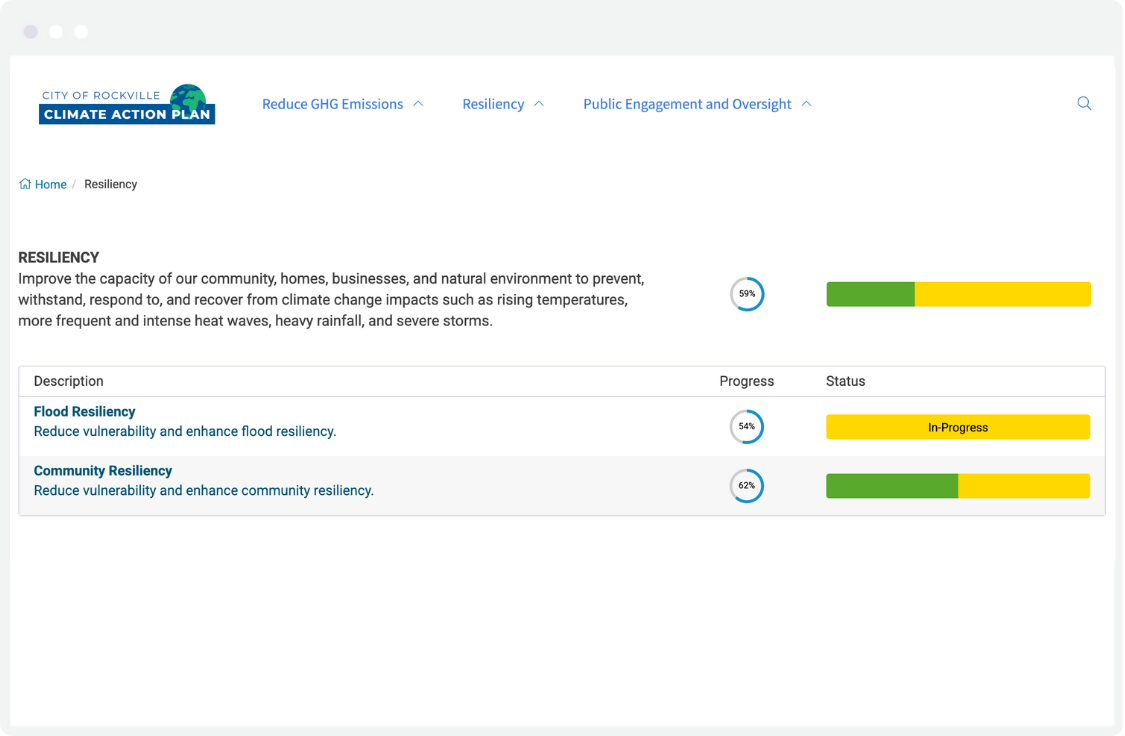Click Home in the breadcrumb trail
The image size is (1125, 736).
coord(49,183)
